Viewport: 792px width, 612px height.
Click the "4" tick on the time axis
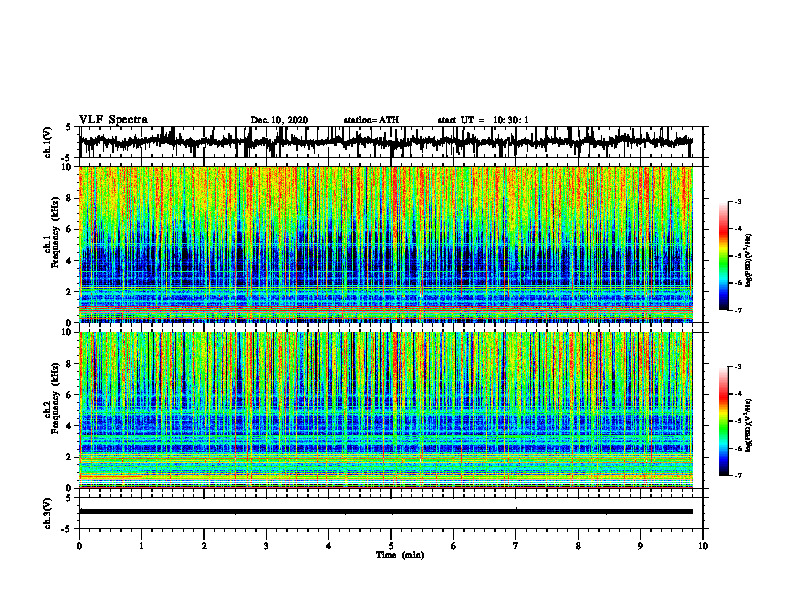[329, 546]
